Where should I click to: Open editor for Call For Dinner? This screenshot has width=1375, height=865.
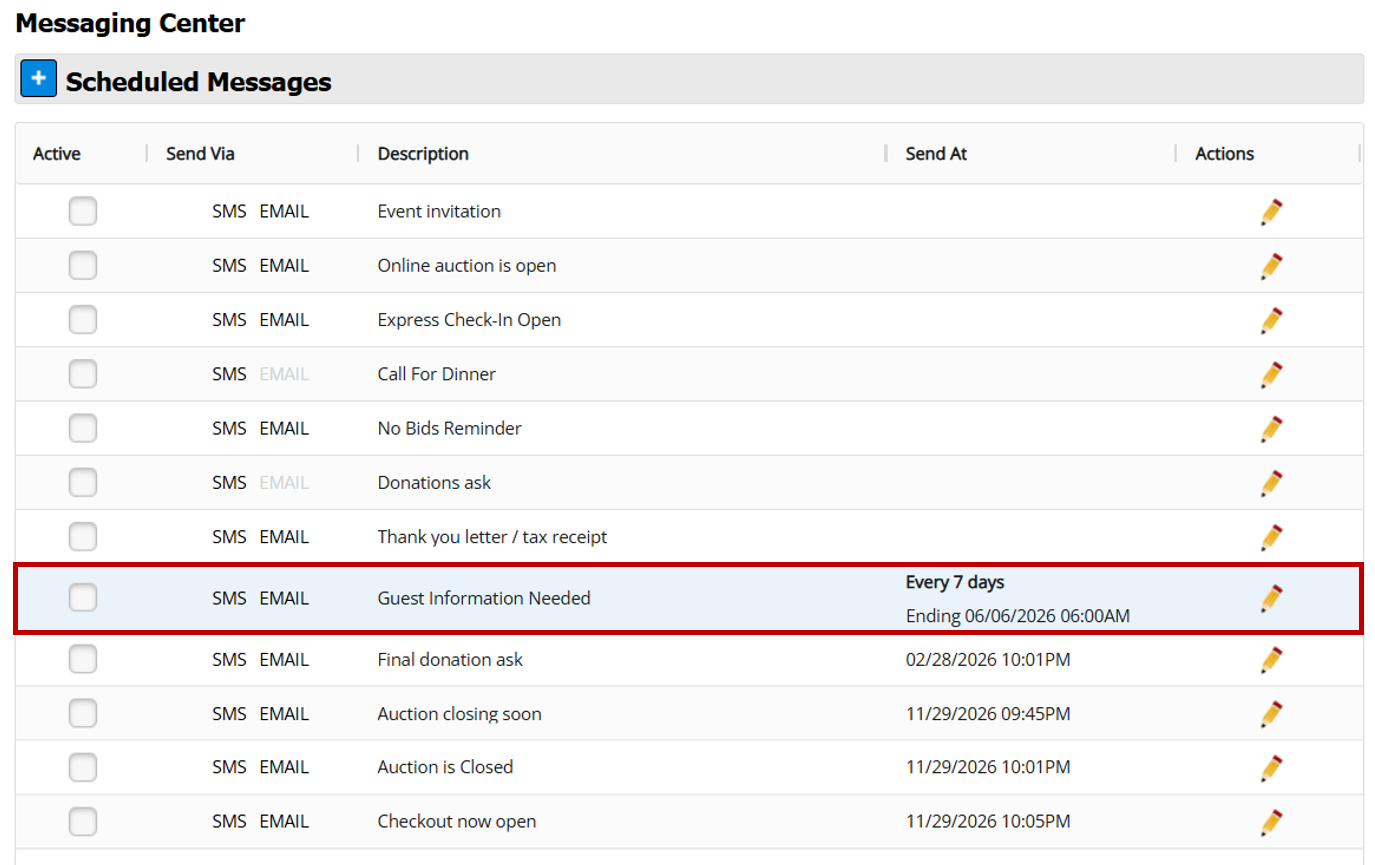coord(1271,374)
